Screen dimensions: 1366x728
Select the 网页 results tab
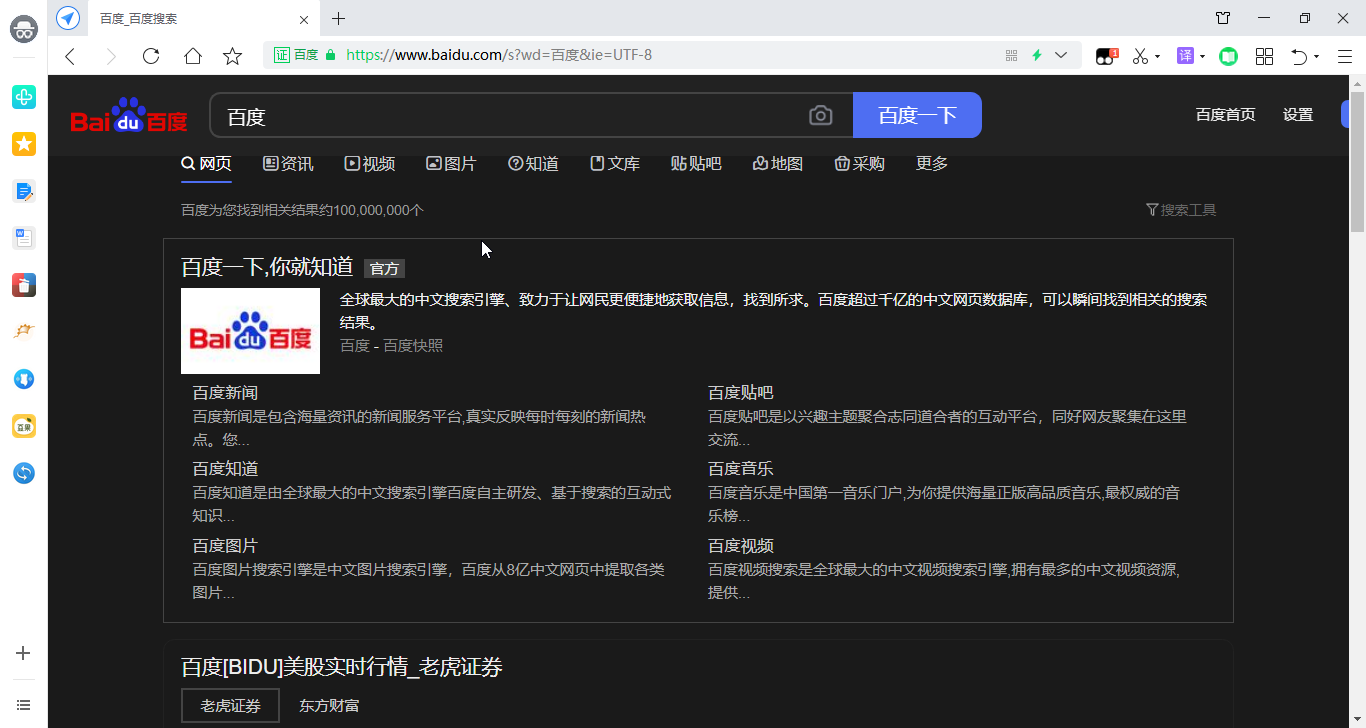click(x=206, y=164)
